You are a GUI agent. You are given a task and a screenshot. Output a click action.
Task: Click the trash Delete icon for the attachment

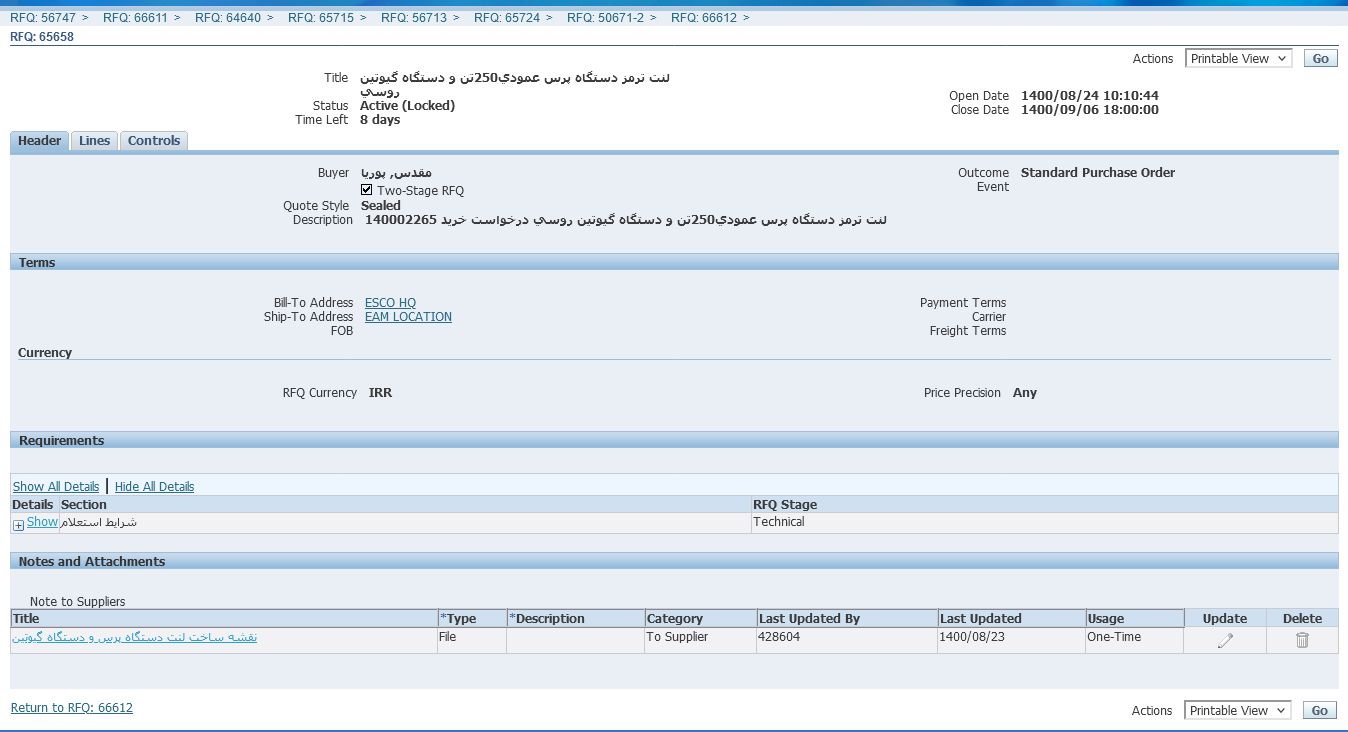1302,640
